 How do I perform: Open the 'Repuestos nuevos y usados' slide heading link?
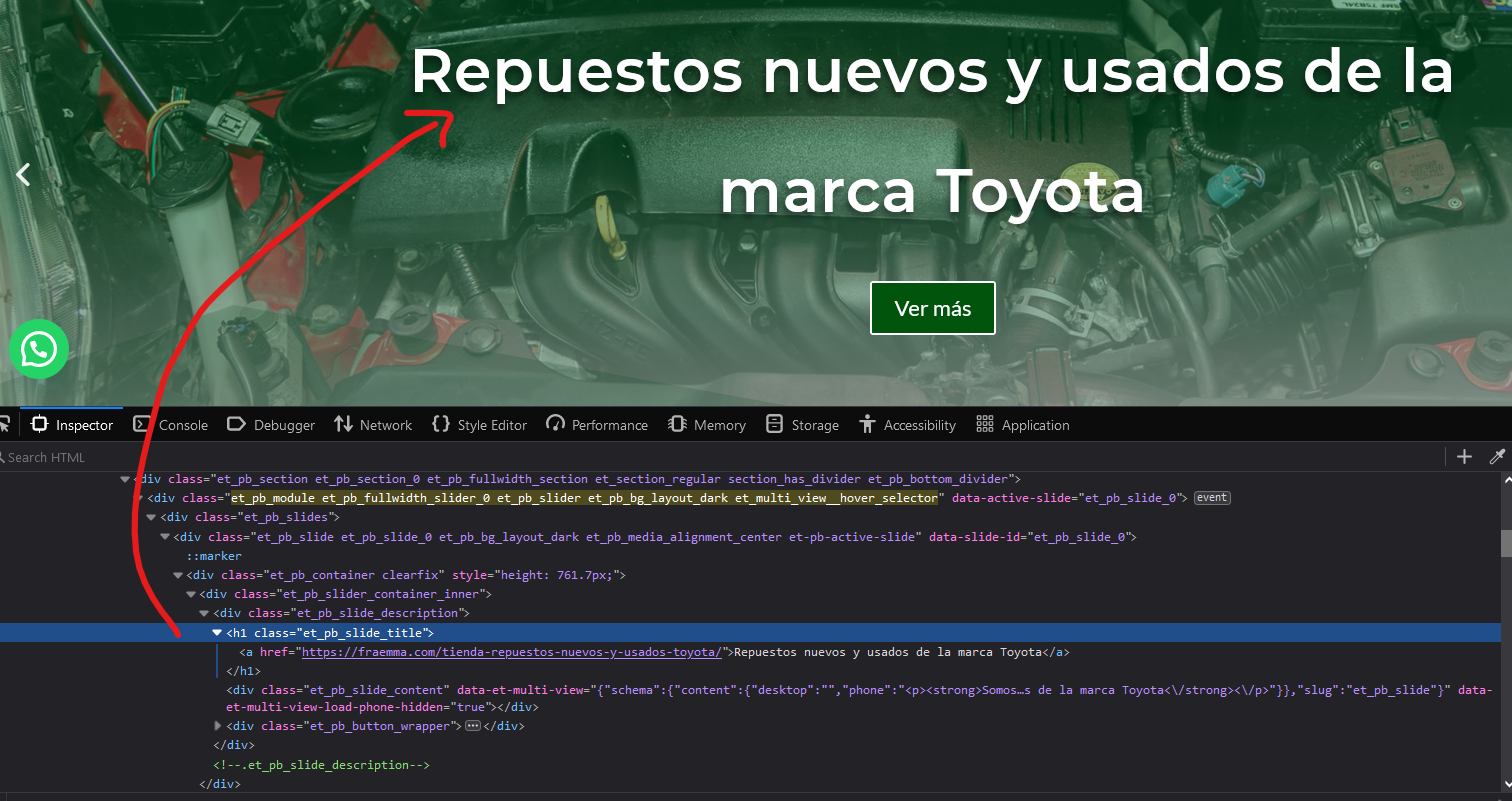click(x=932, y=130)
